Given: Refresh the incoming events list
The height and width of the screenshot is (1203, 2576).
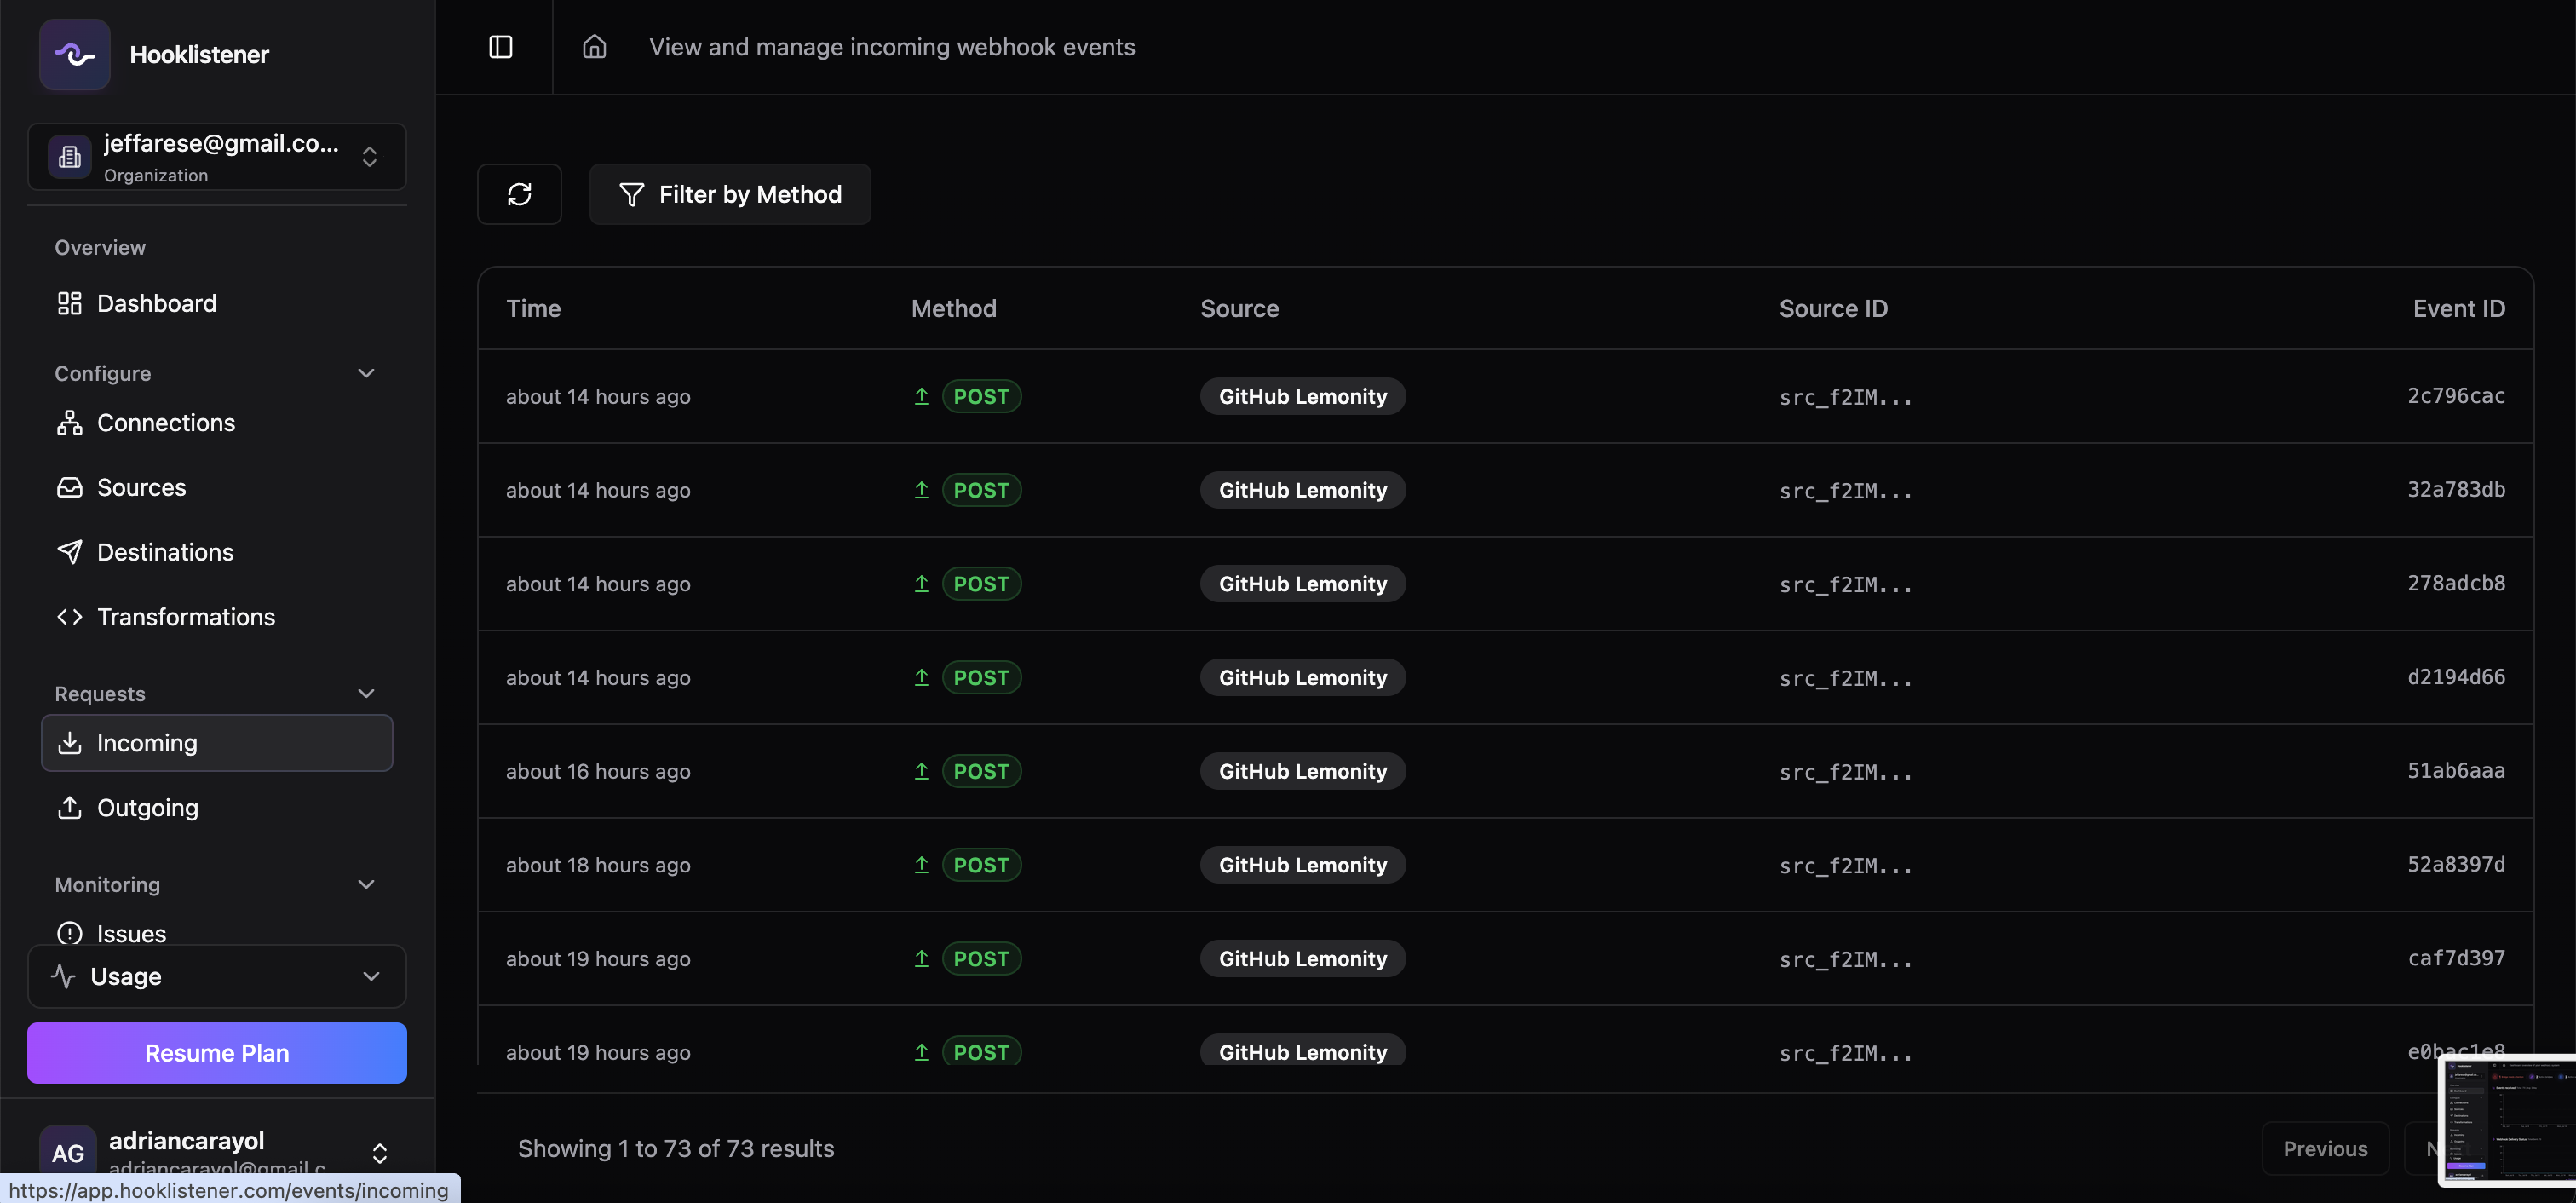Looking at the screenshot, I should click(x=519, y=194).
